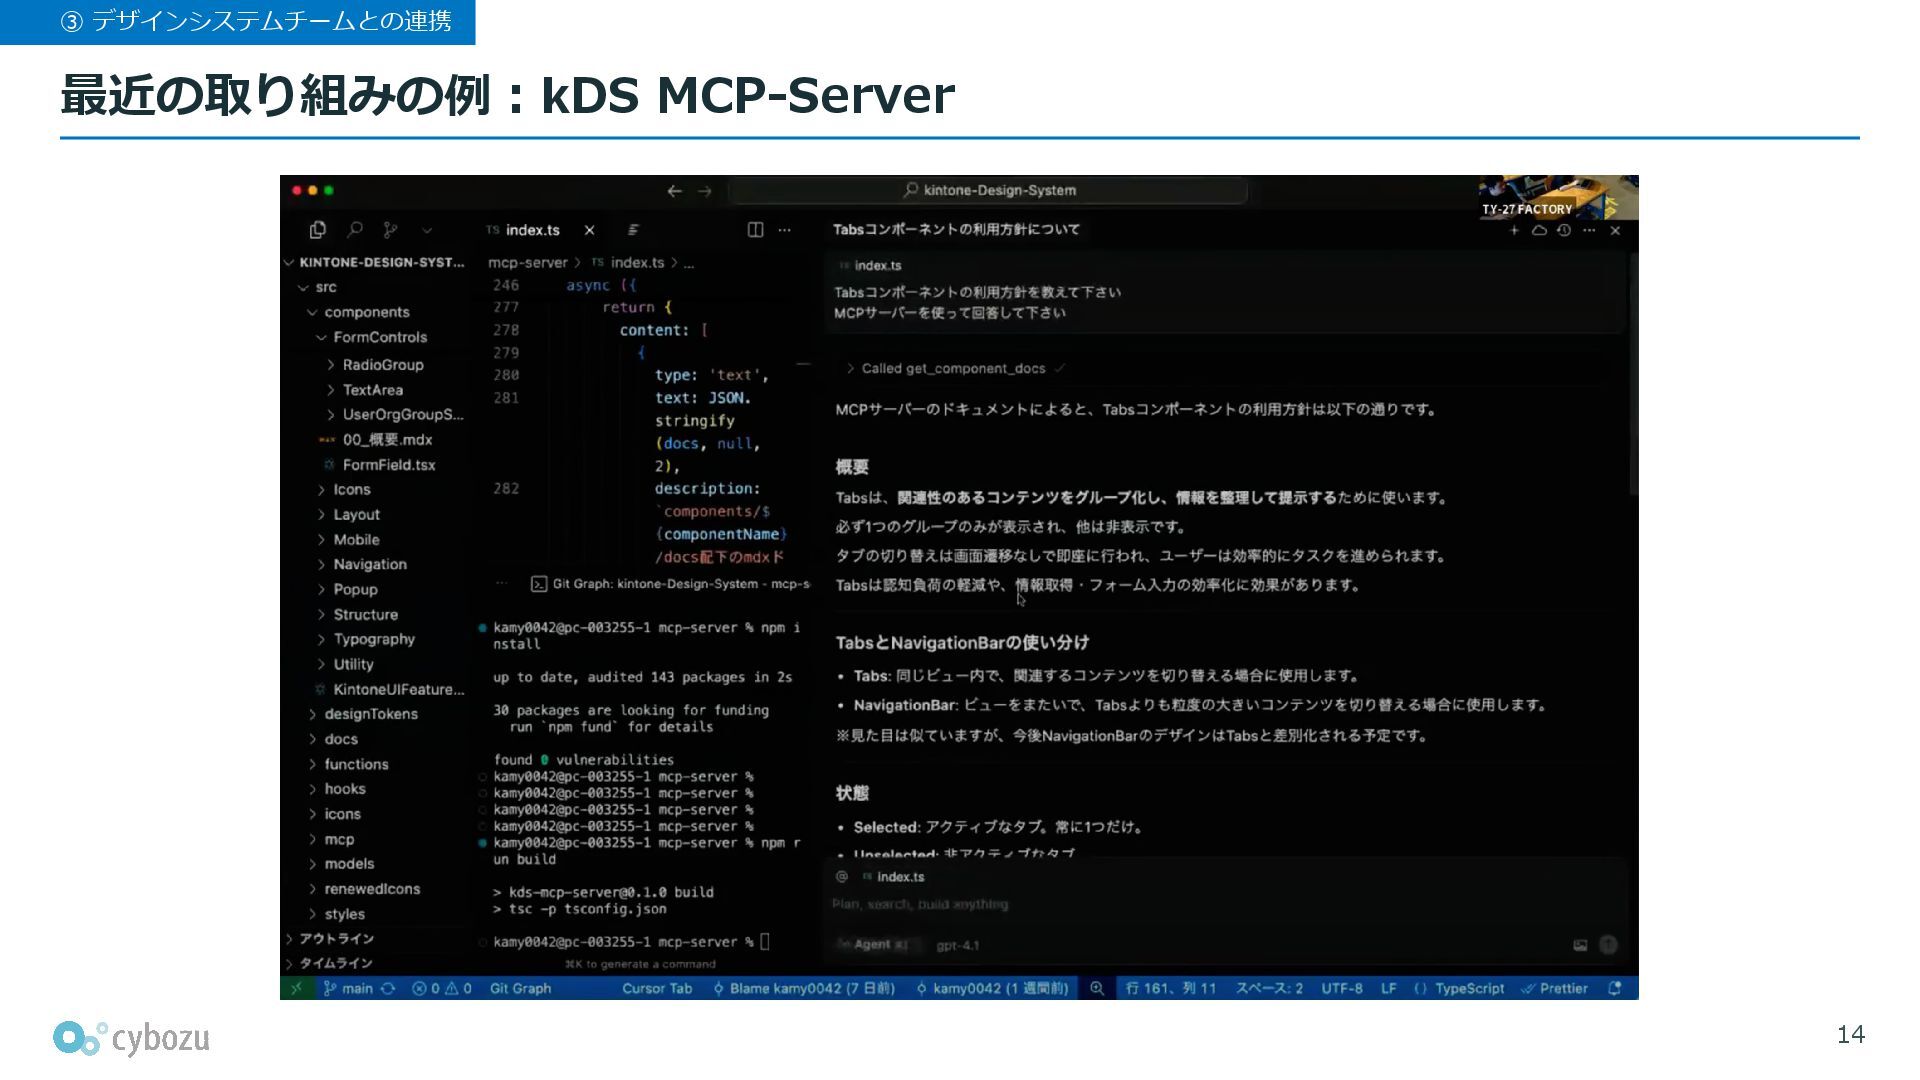Click the kintone-Design-System search bar
Screen dimensions: 1920x1080
point(988,190)
